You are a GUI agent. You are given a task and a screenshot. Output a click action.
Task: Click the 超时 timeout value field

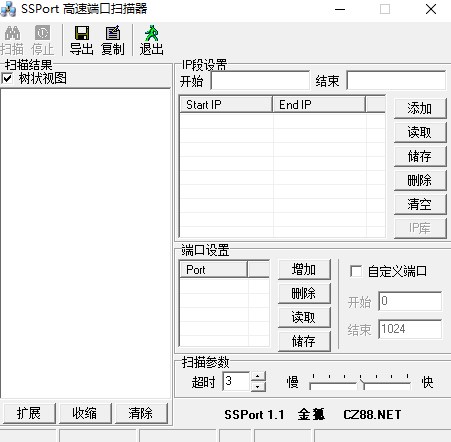(x=236, y=381)
